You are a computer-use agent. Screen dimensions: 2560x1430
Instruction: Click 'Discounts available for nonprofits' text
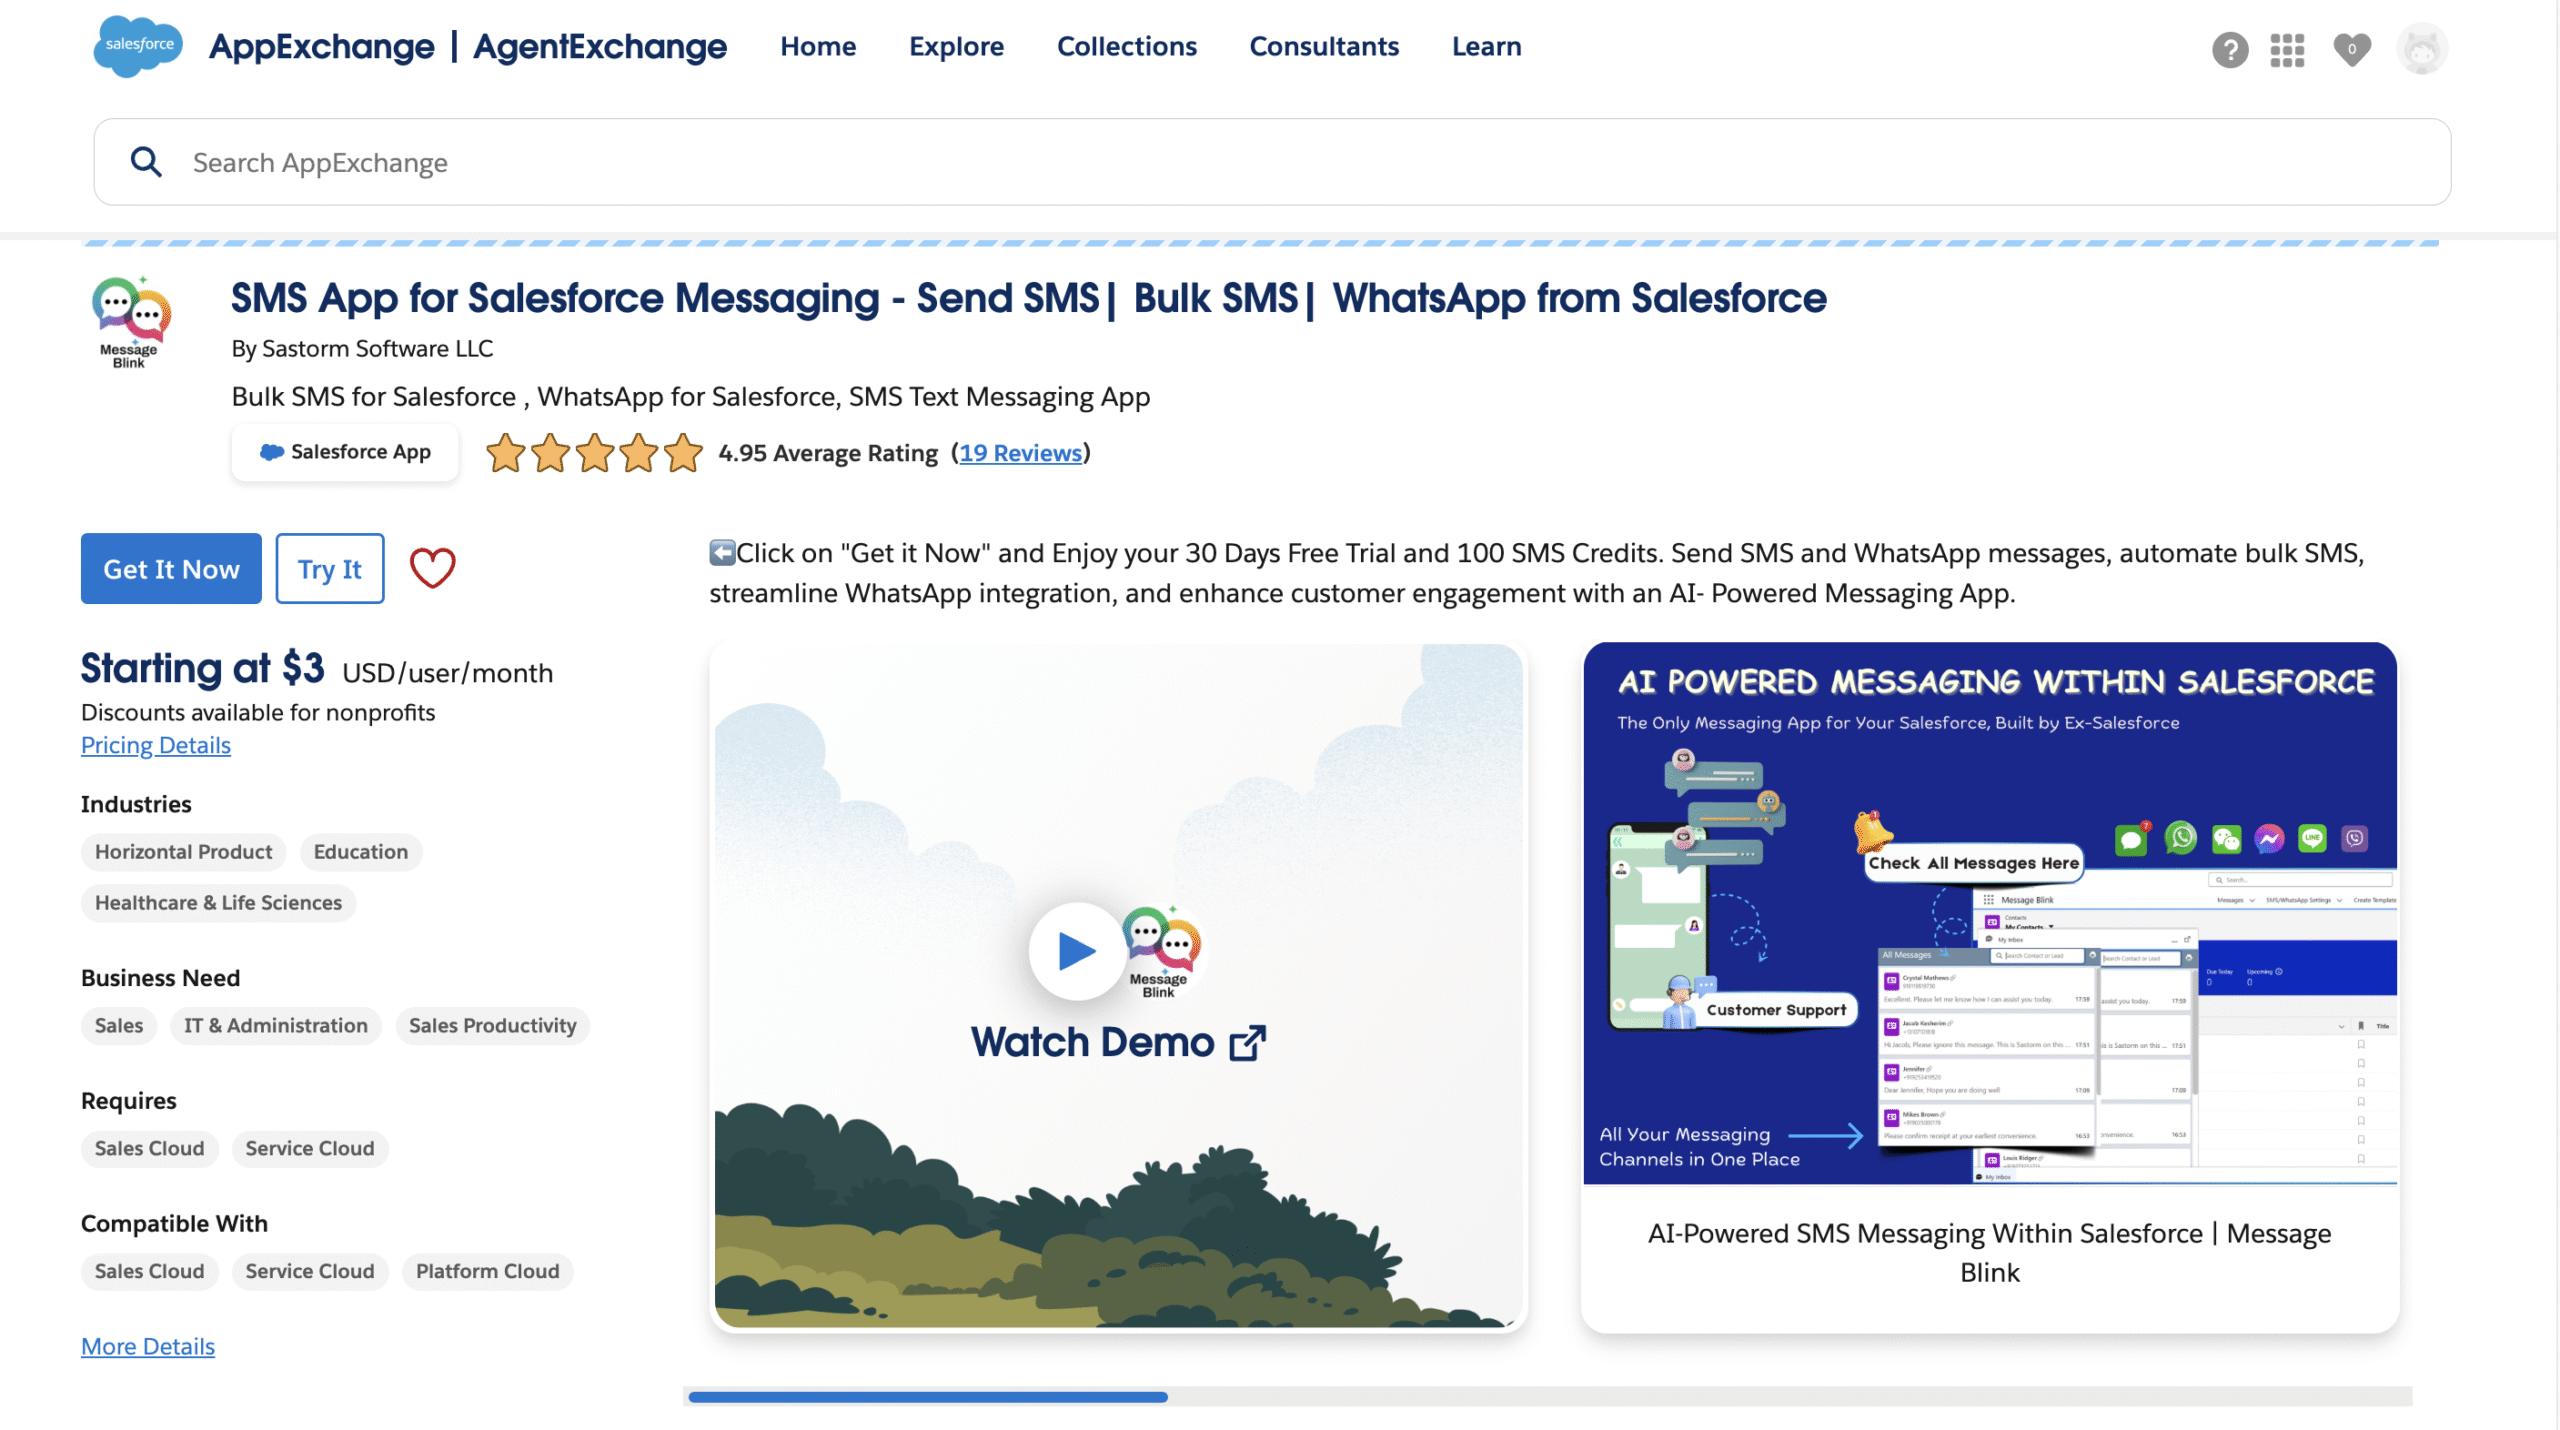click(258, 712)
